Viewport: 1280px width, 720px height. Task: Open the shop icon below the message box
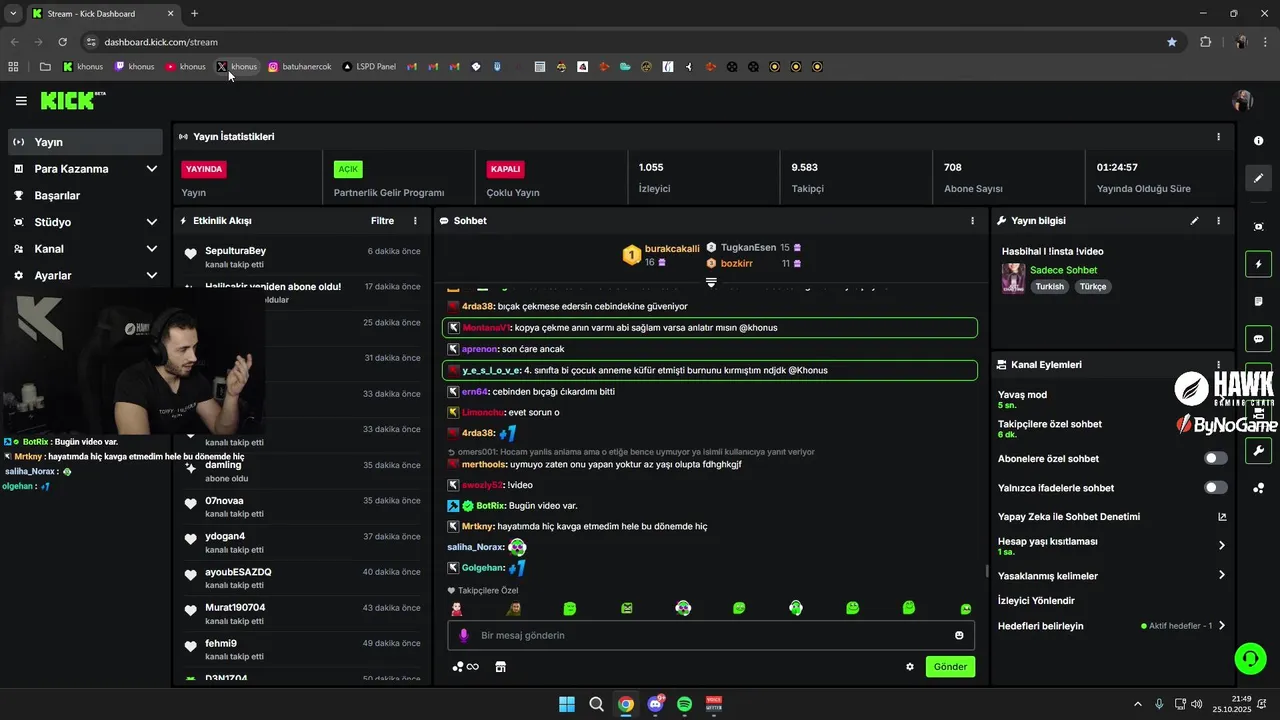(501, 667)
